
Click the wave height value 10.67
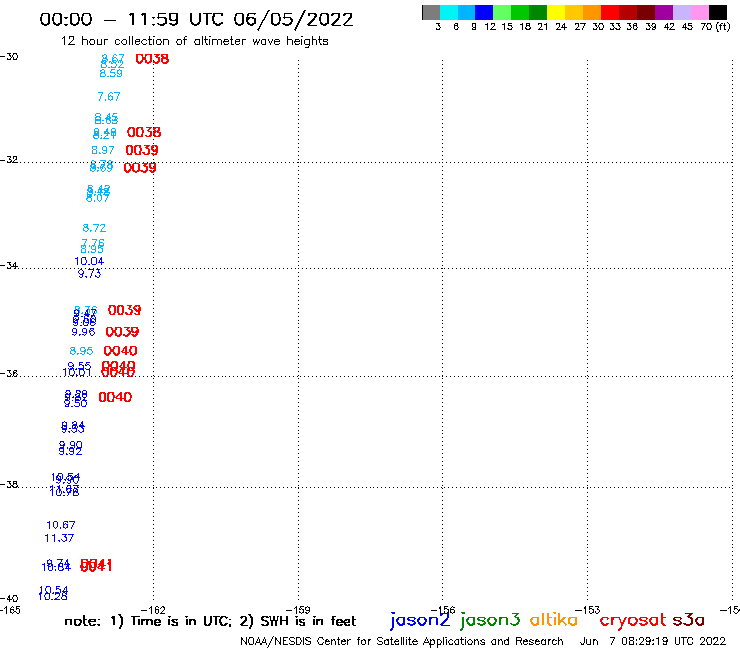pos(61,525)
